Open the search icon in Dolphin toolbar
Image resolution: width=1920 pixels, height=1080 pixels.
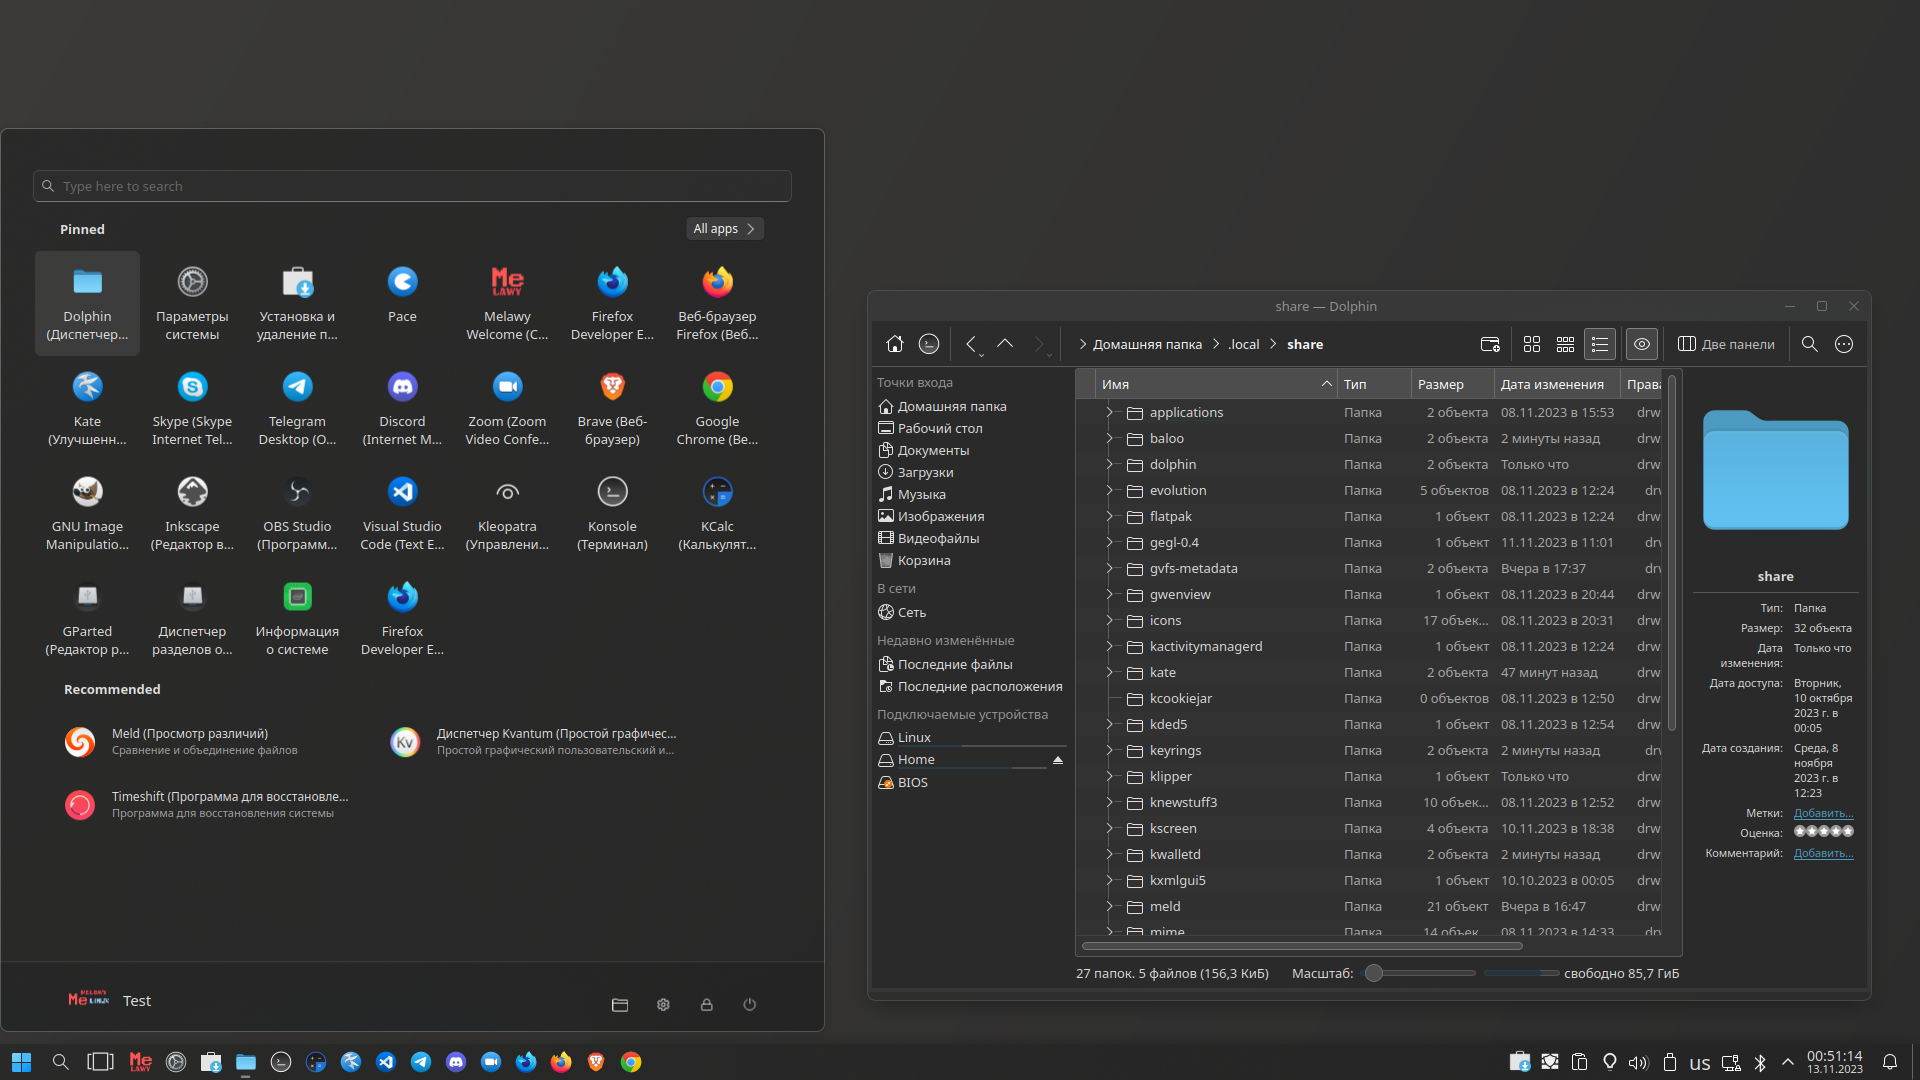[x=1809, y=344]
